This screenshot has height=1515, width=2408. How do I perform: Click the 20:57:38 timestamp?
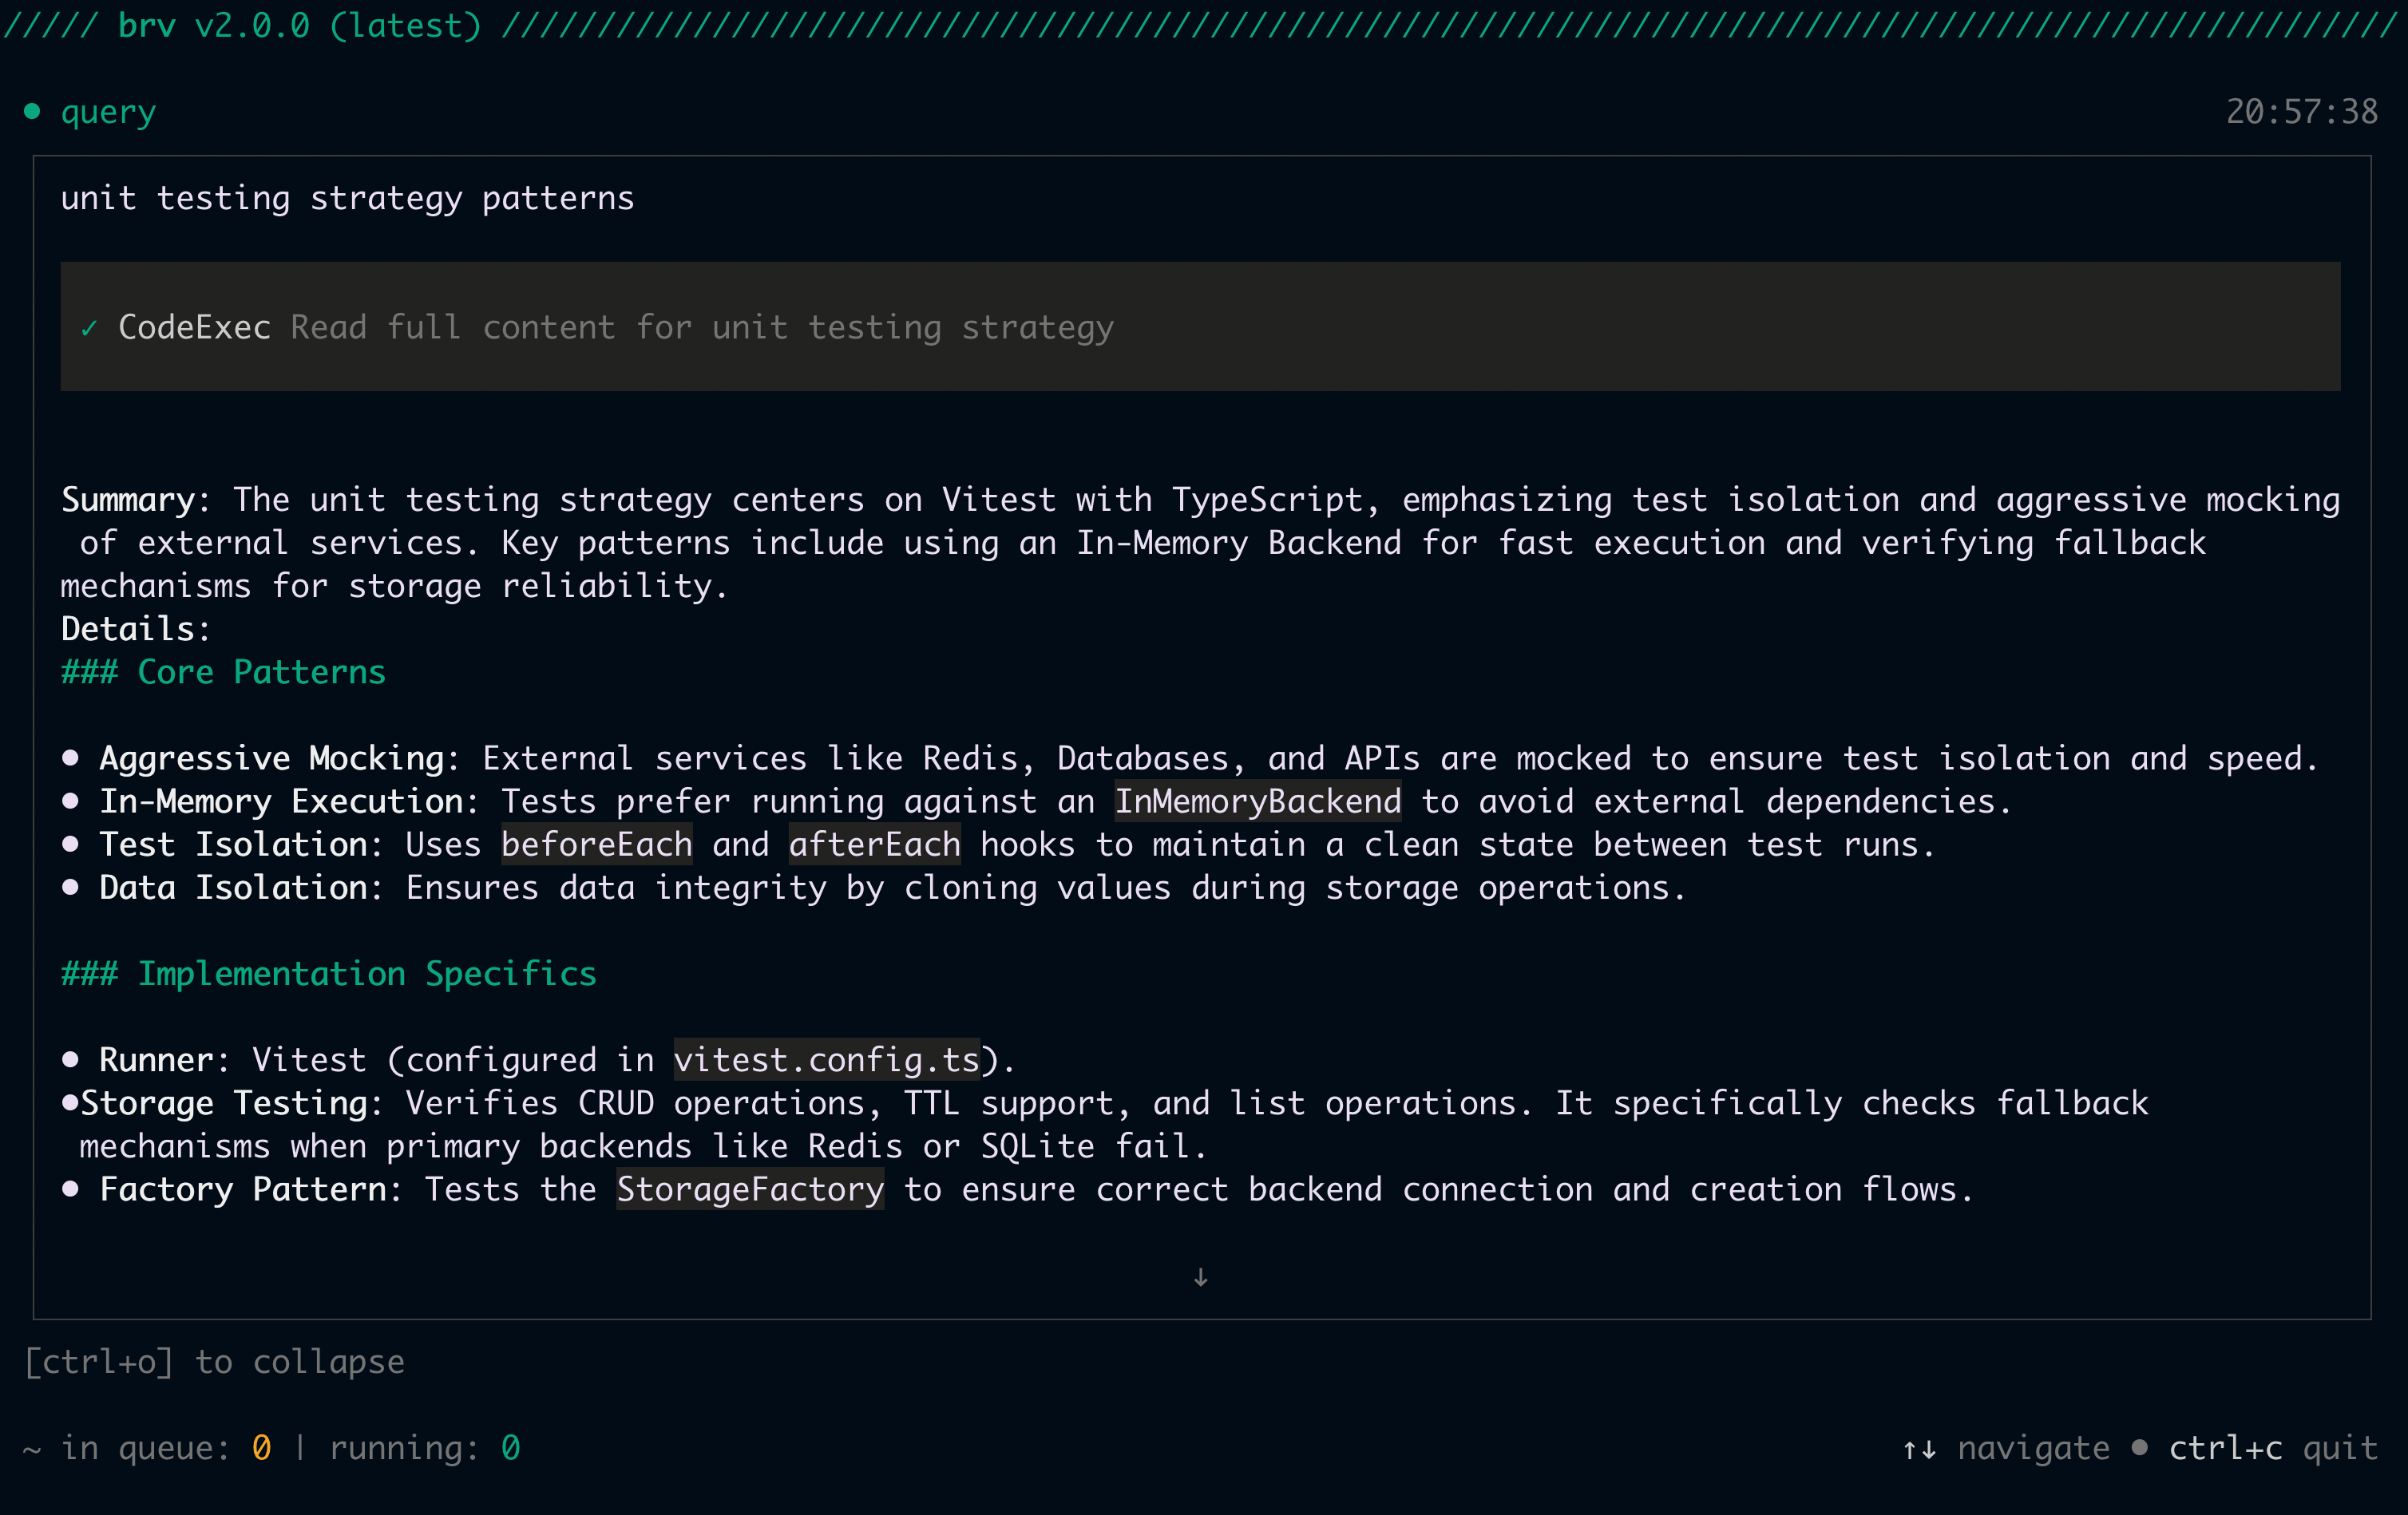2300,111
